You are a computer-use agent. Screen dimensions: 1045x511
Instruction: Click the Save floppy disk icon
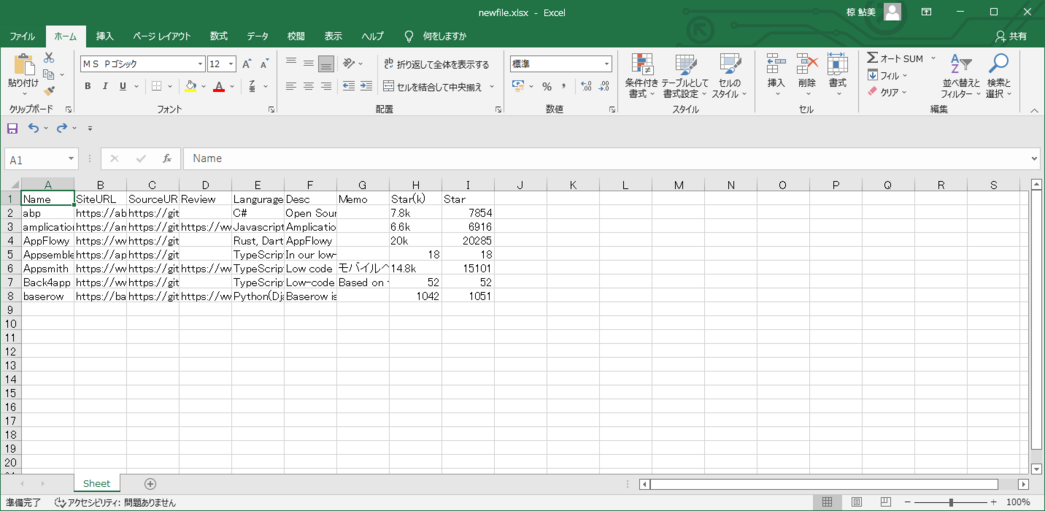12,128
